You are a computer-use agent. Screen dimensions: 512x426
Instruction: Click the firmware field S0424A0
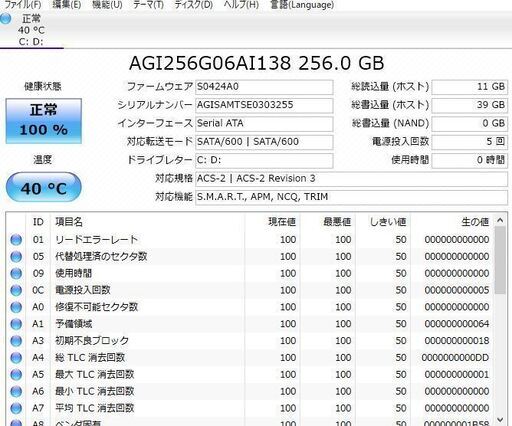264,87
